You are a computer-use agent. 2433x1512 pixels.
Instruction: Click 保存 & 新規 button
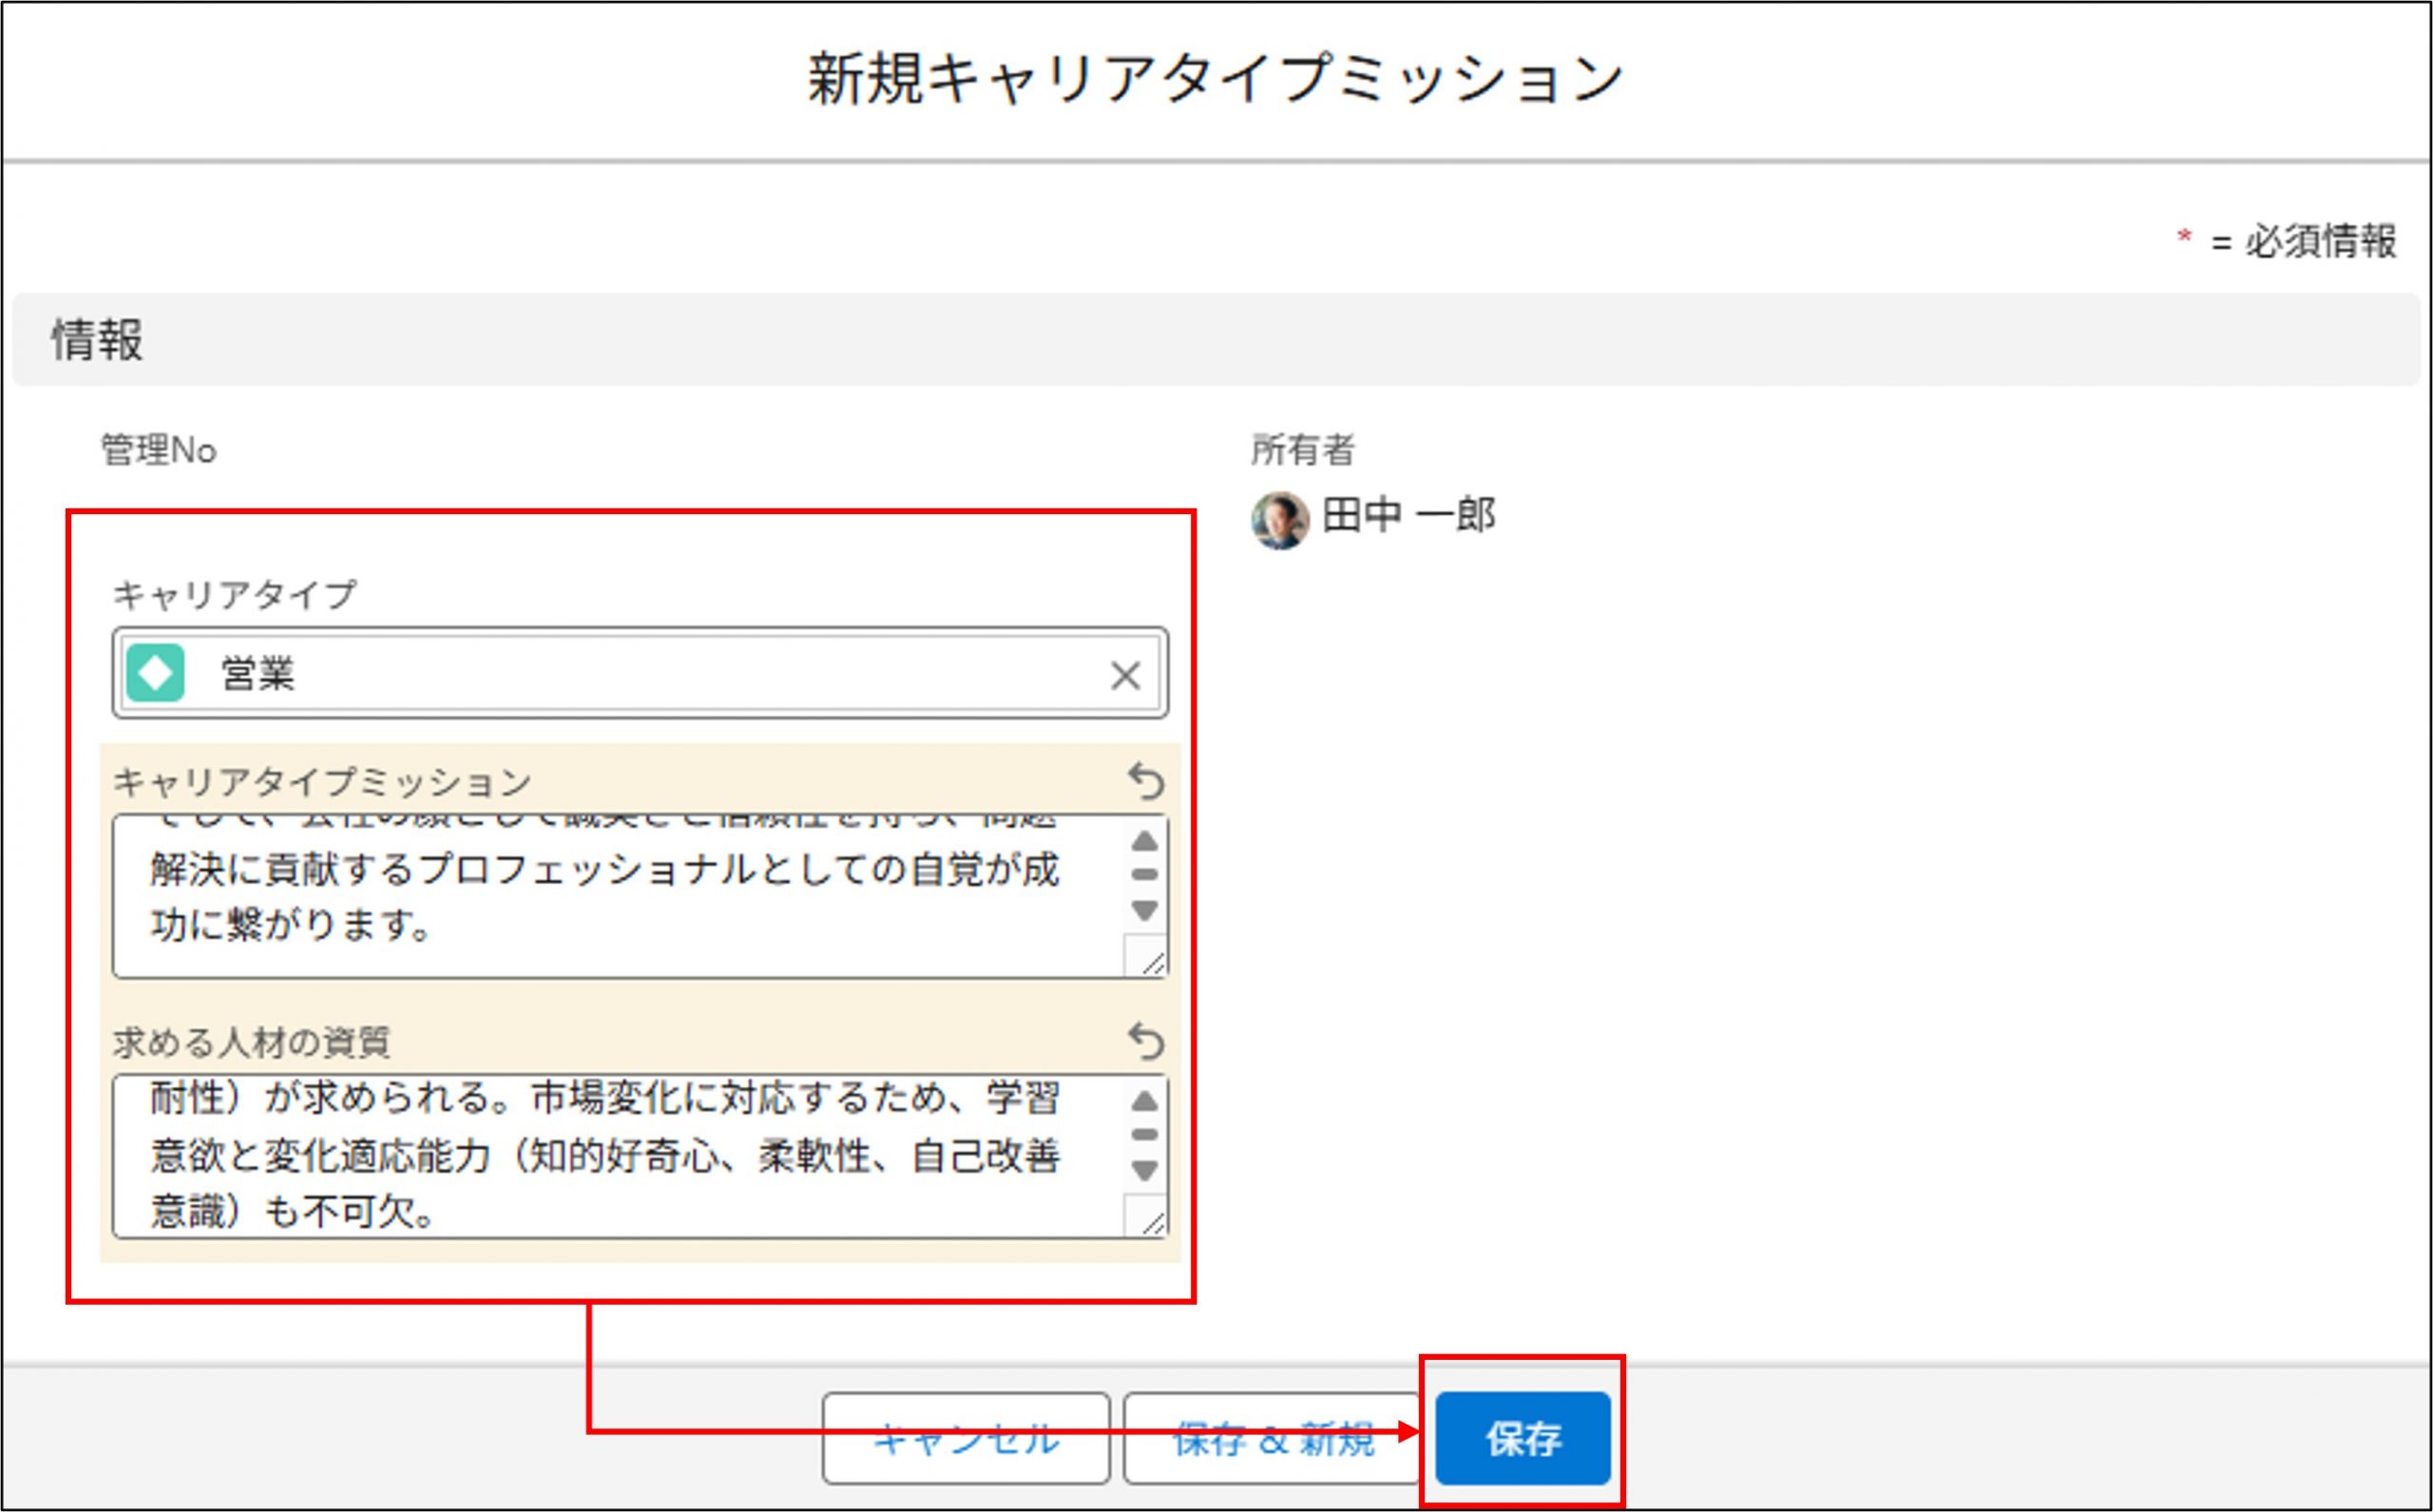tap(1271, 1438)
